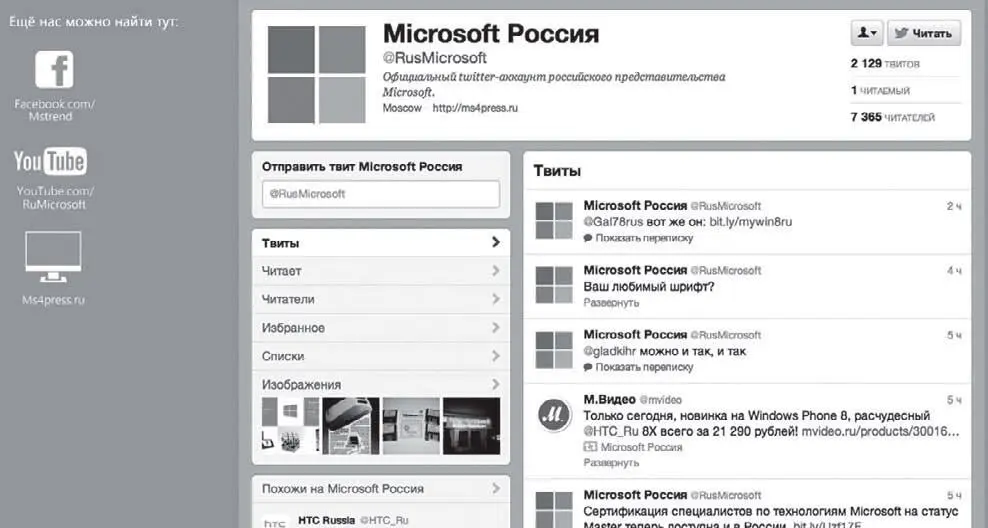Click the avatar on the @gladkihr tweet
The image size is (988, 528).
(x=554, y=350)
